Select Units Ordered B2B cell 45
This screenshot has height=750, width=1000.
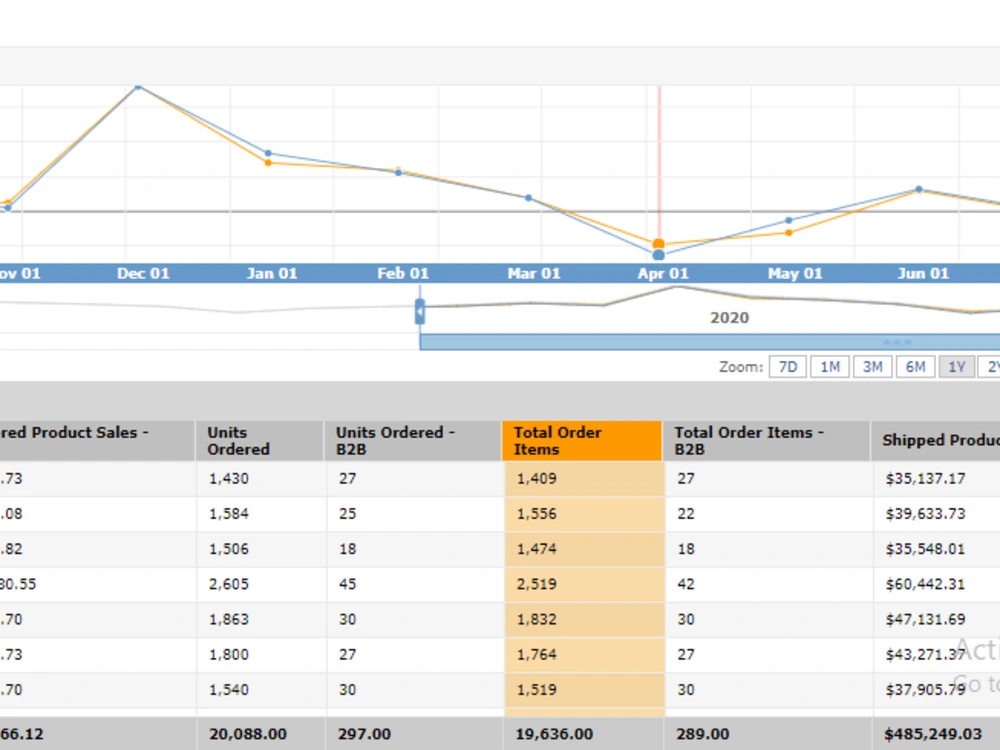click(x=415, y=584)
